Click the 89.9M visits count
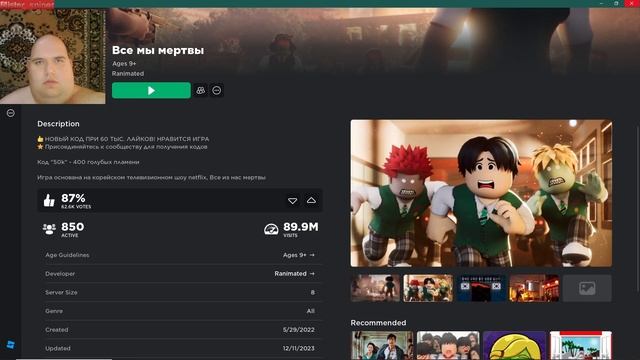 301,227
